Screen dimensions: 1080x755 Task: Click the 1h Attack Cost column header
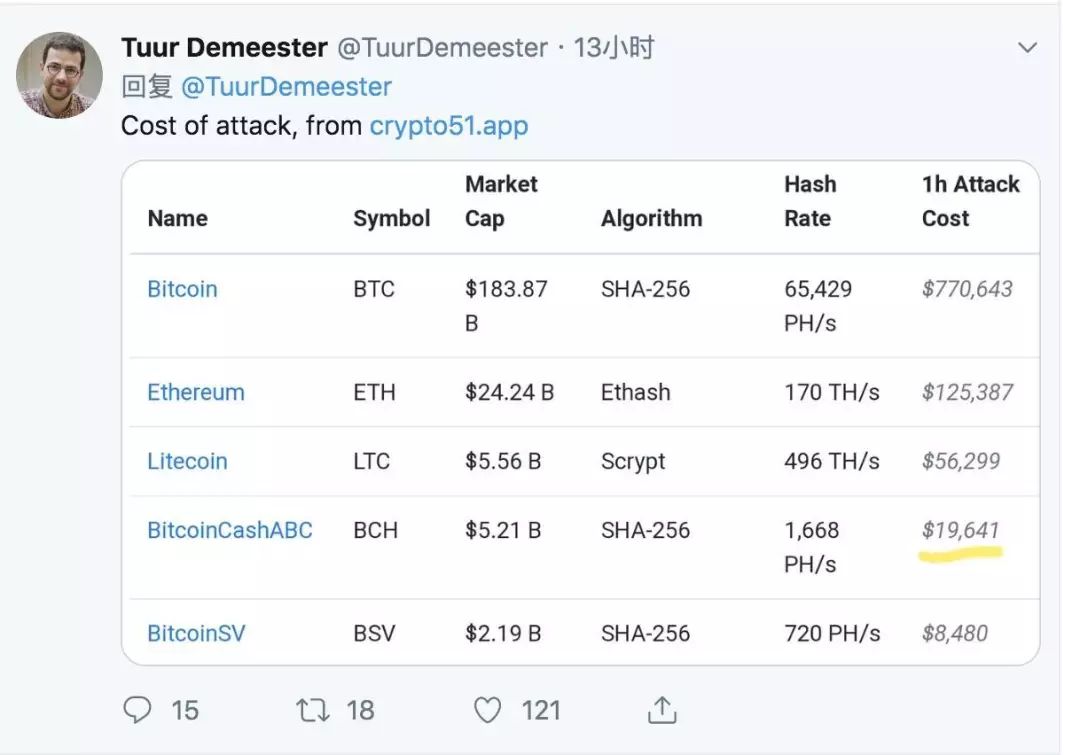click(970, 201)
